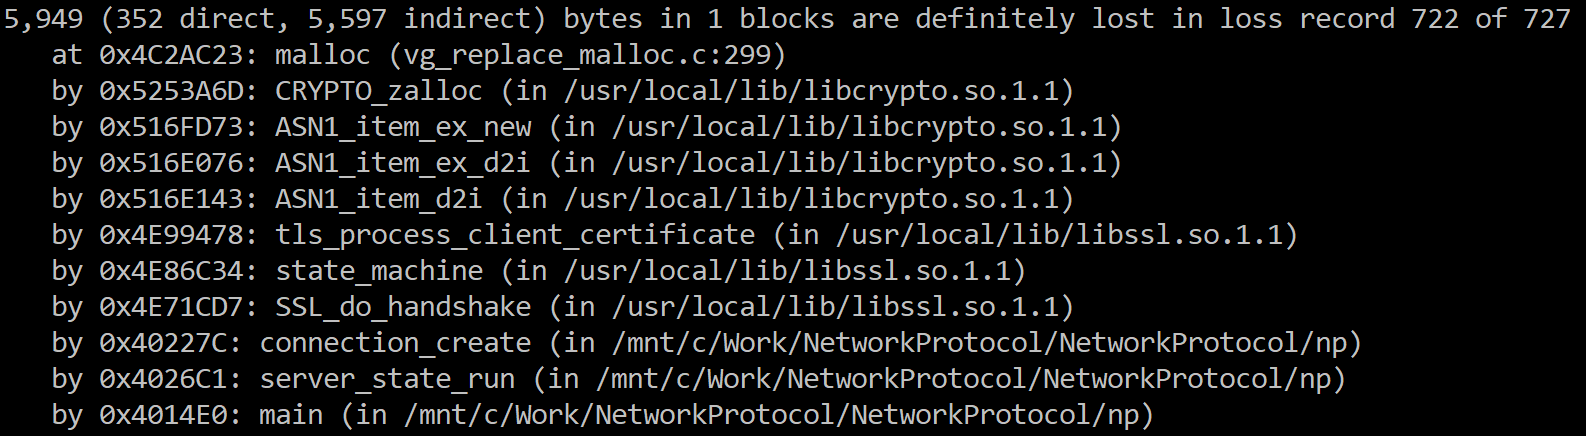
Task: Click the state_machine function name
Action: click(x=379, y=271)
